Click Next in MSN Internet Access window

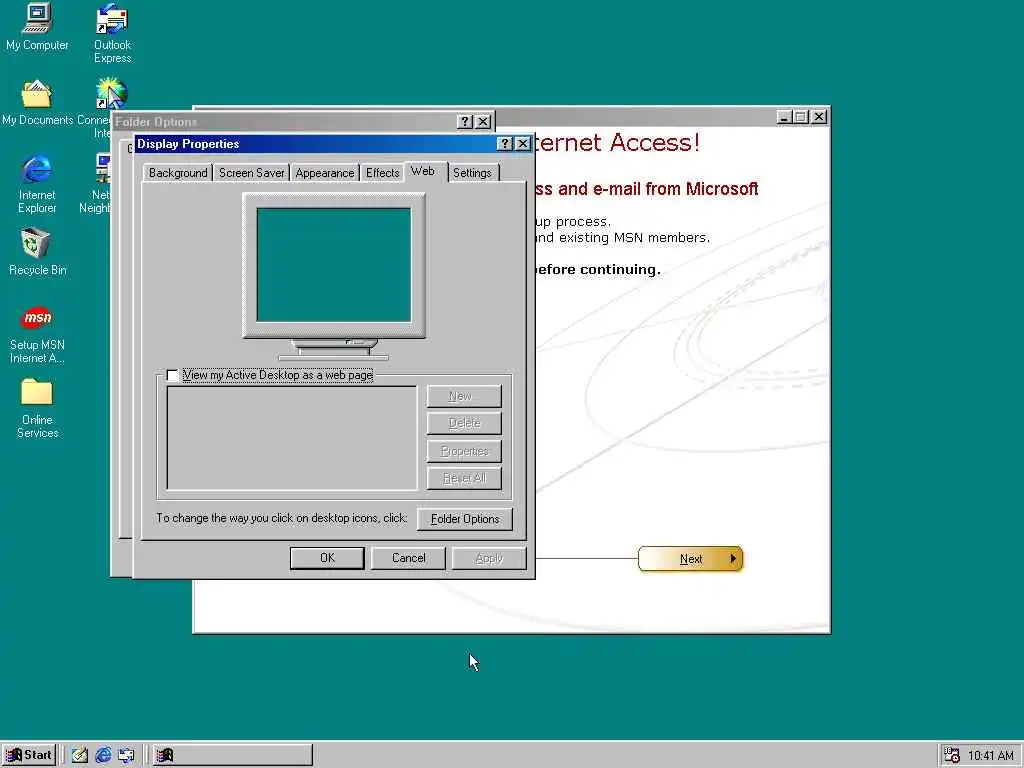(x=690, y=559)
